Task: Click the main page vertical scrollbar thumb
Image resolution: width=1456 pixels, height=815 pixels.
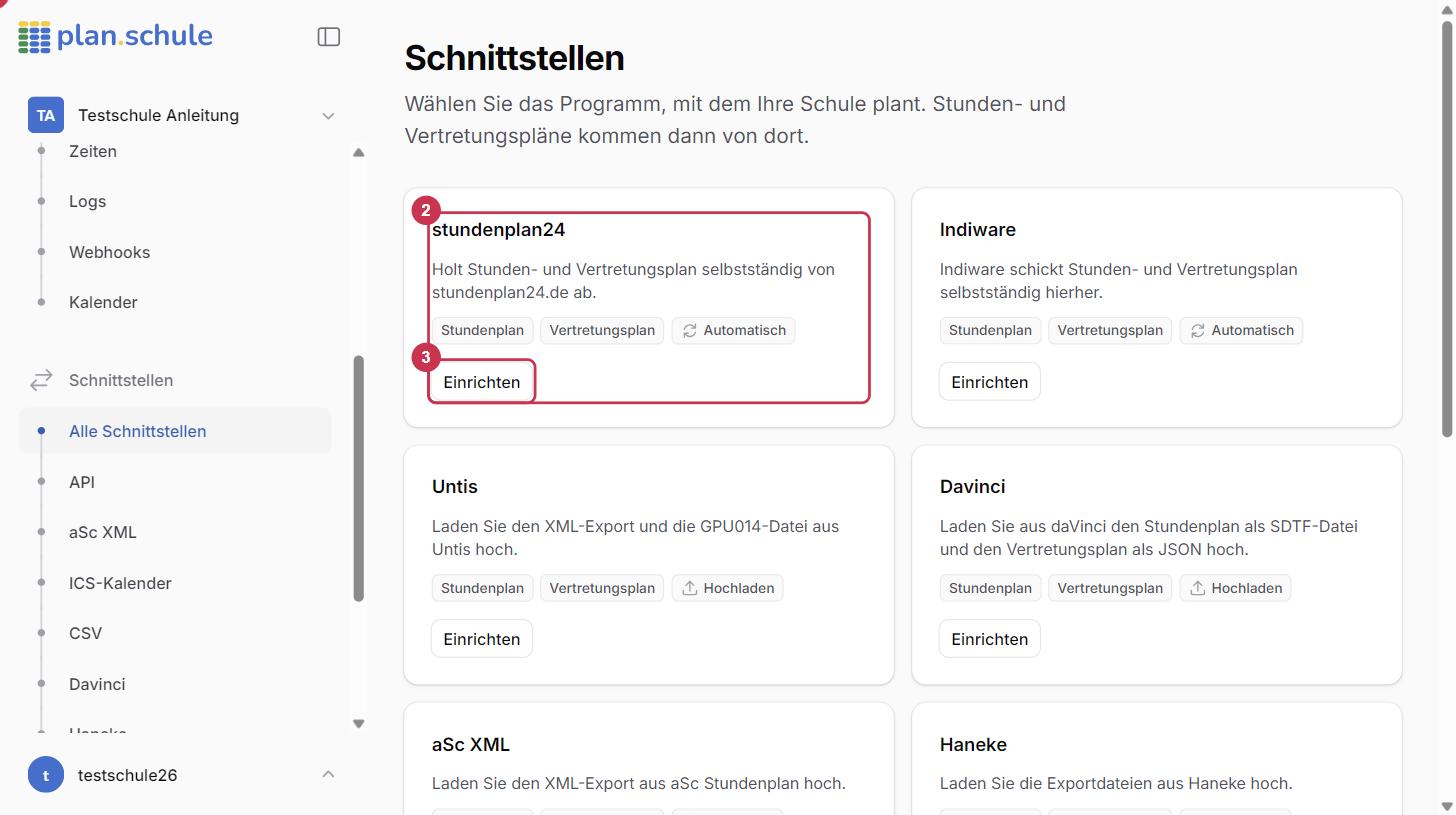Action: tap(1447, 230)
